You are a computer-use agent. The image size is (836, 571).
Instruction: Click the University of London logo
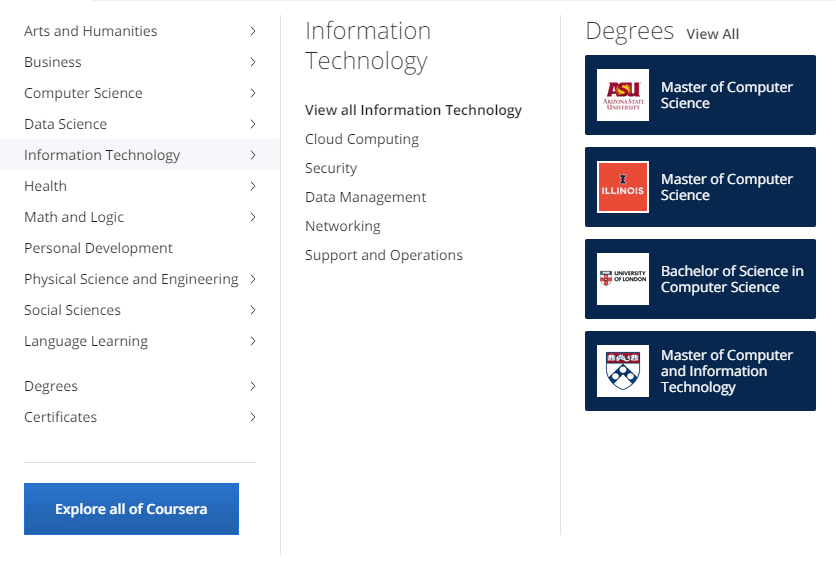point(623,279)
